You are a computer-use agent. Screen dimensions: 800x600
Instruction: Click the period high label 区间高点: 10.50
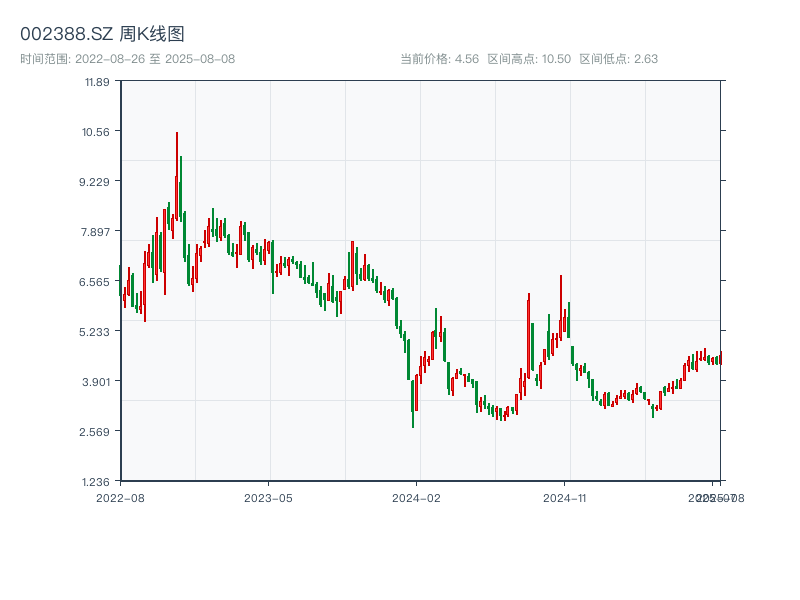click(x=529, y=59)
